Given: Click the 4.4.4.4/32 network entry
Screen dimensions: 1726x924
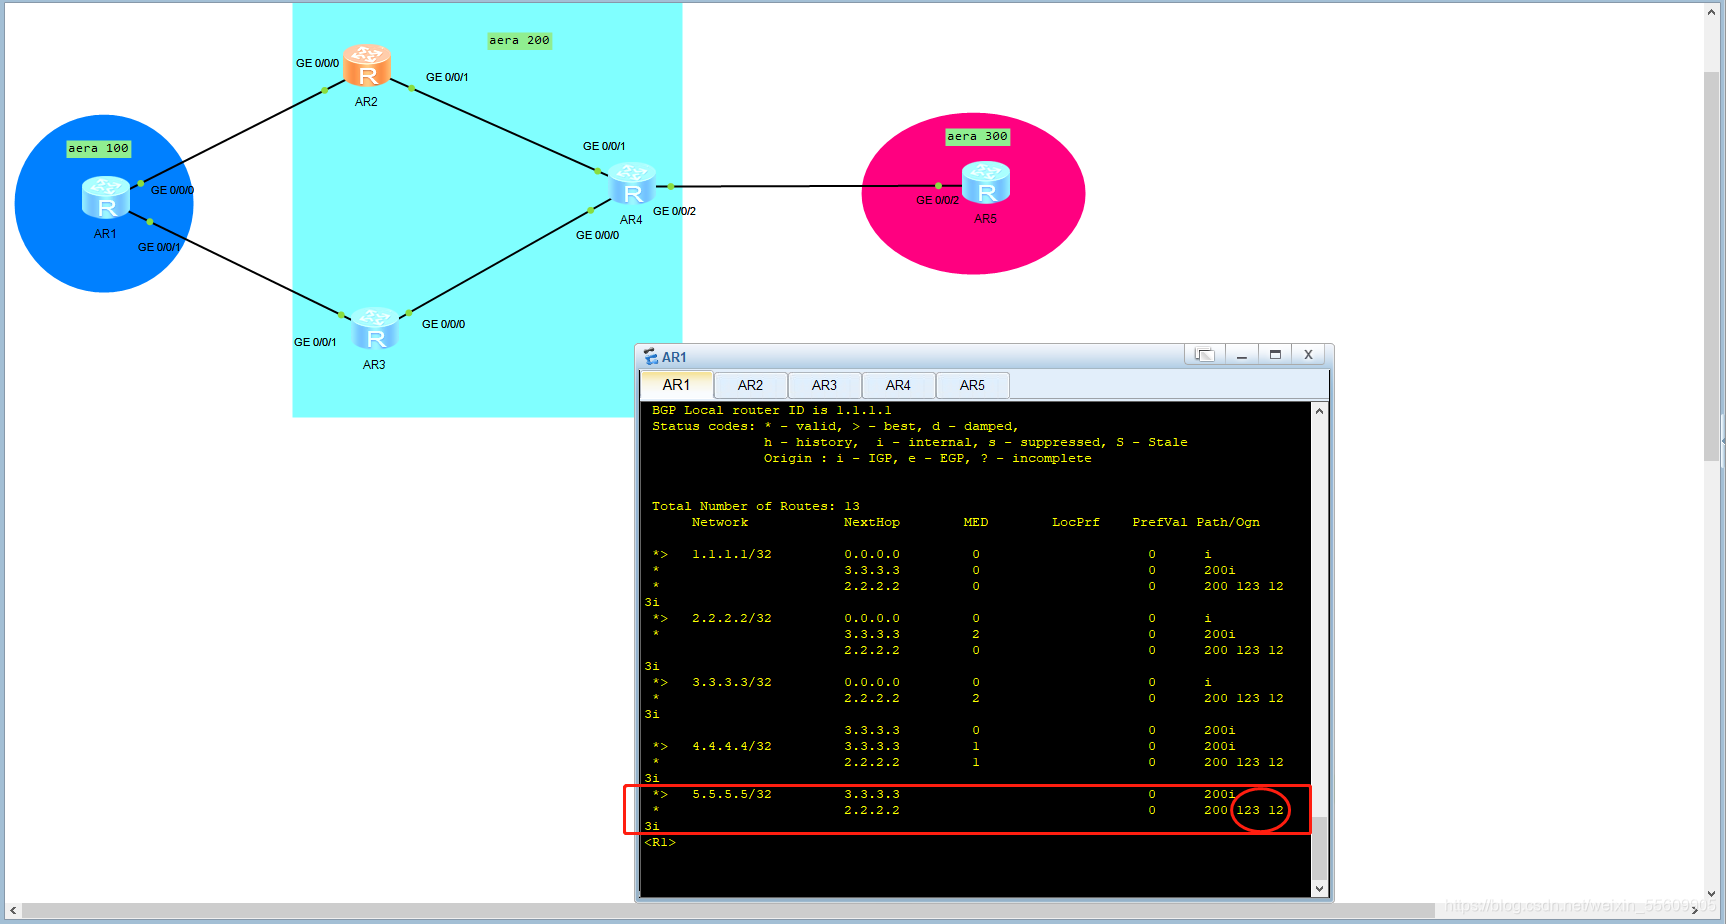Looking at the screenshot, I should click(732, 746).
